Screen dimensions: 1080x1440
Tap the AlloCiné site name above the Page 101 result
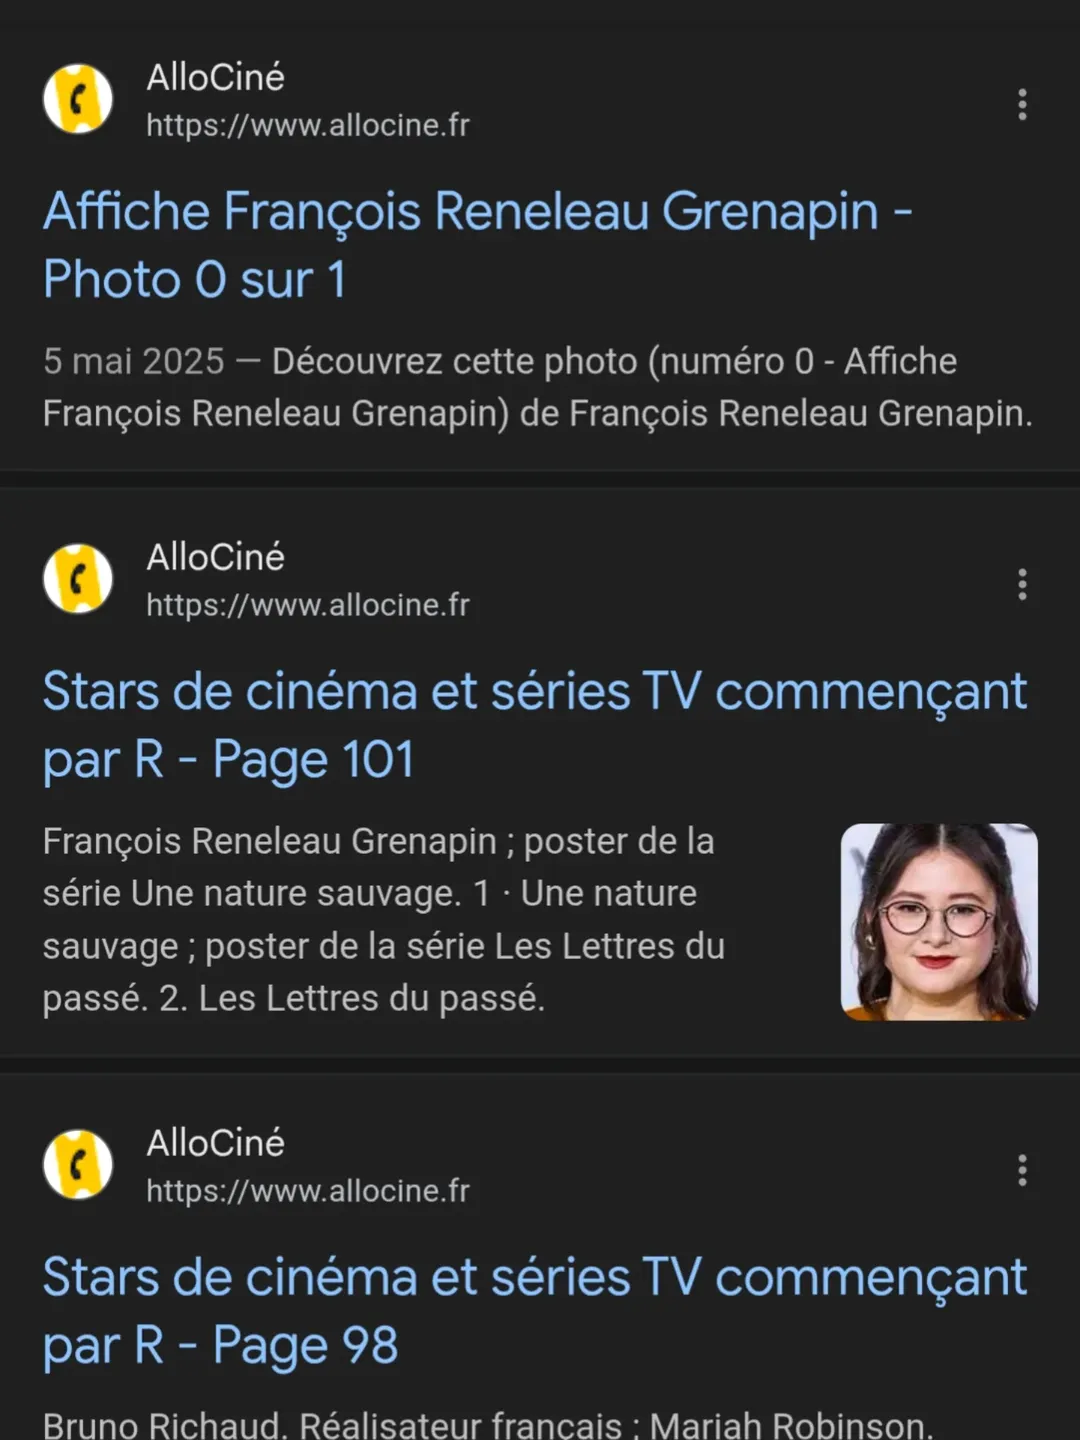[x=216, y=558]
